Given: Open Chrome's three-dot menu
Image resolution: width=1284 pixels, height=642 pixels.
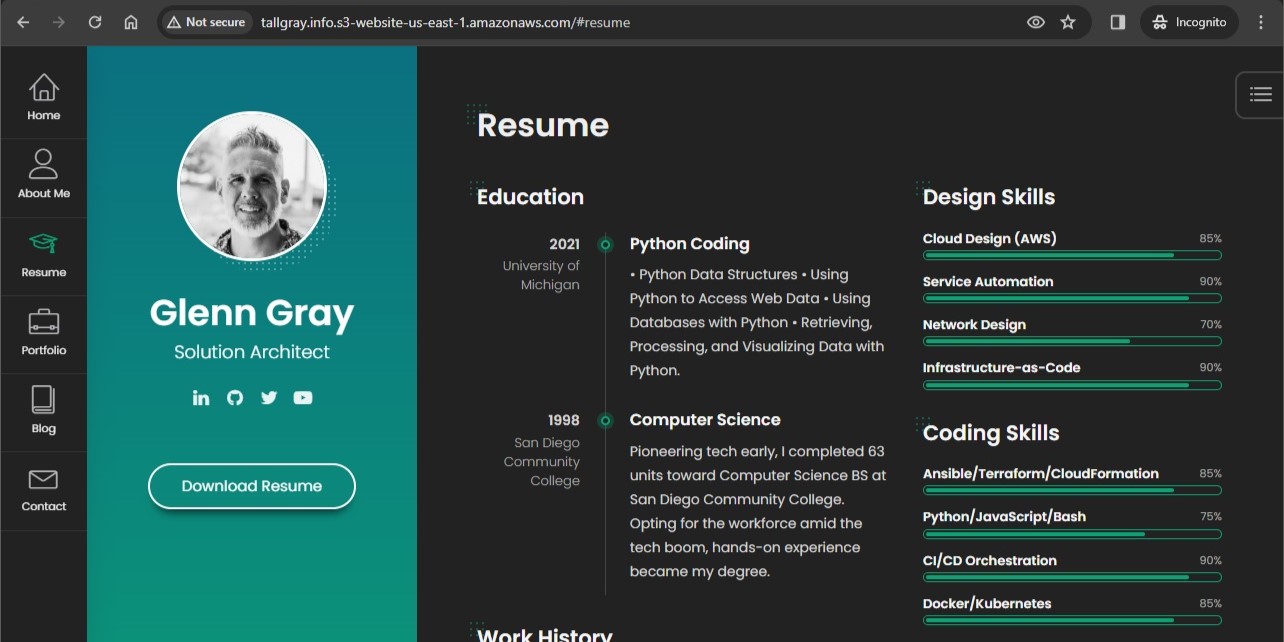Looking at the screenshot, I should coord(1261,21).
